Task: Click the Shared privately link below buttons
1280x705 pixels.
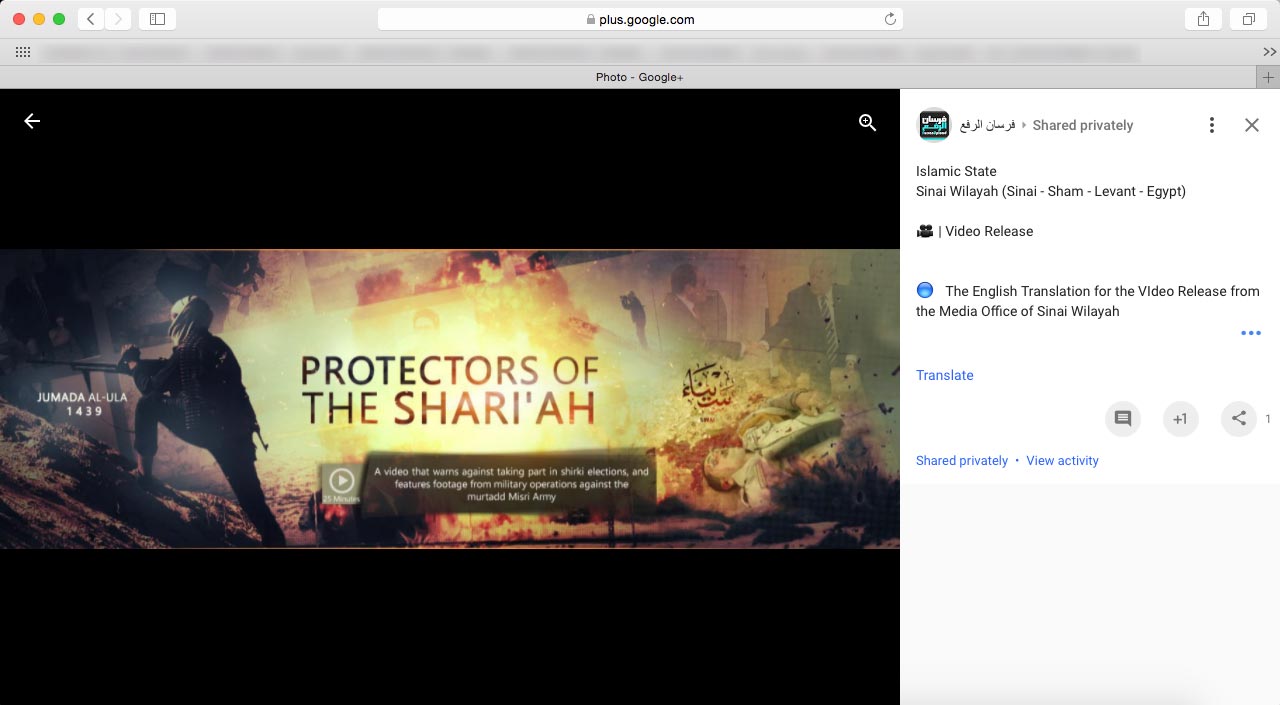Action: pyautogui.click(x=961, y=461)
